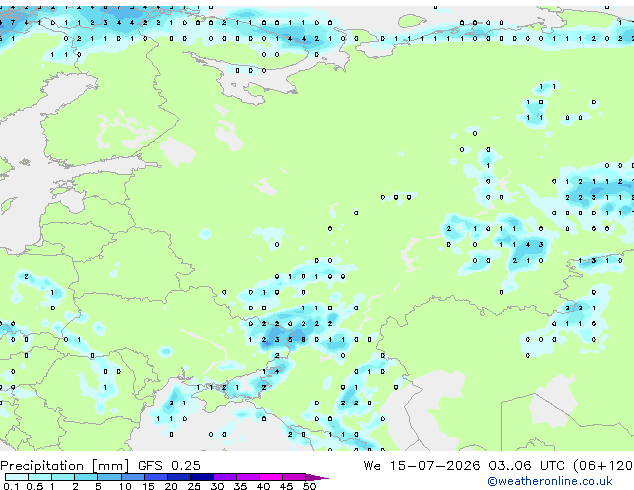This screenshot has height=490, width=634.
Task: Click the '35' legend scale label
Action: tap(240, 486)
